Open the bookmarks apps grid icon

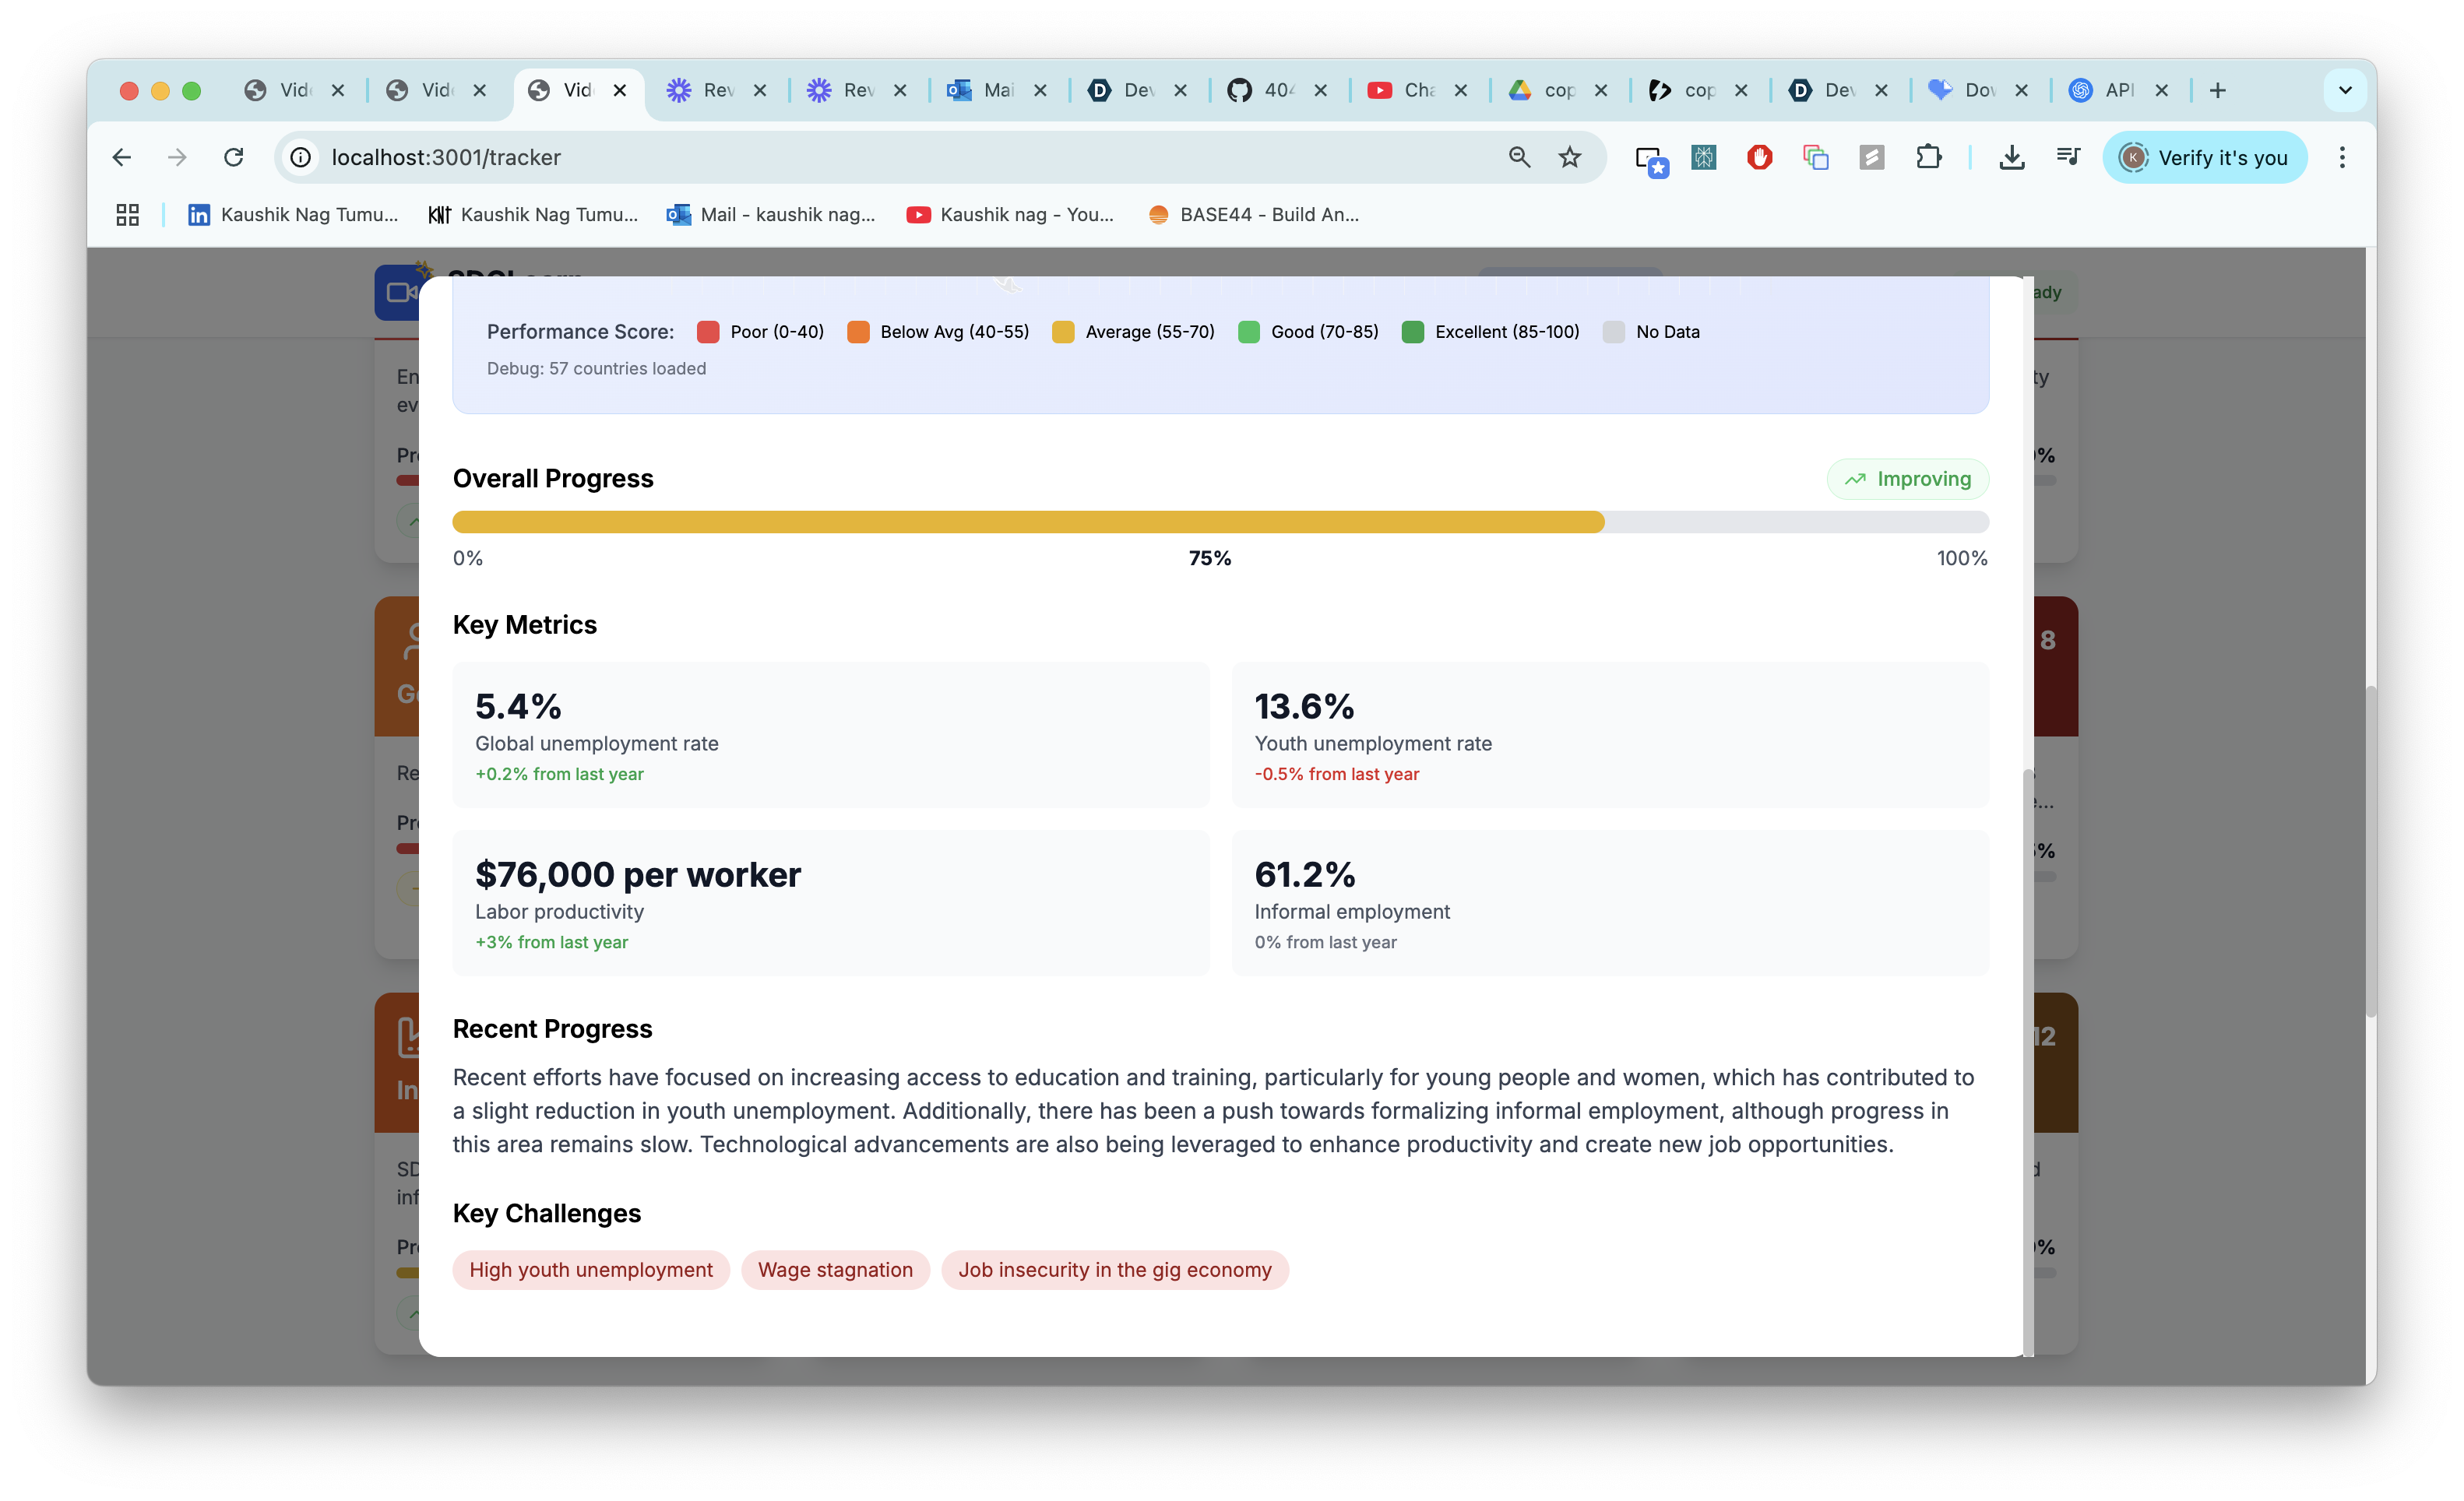pos(127,214)
